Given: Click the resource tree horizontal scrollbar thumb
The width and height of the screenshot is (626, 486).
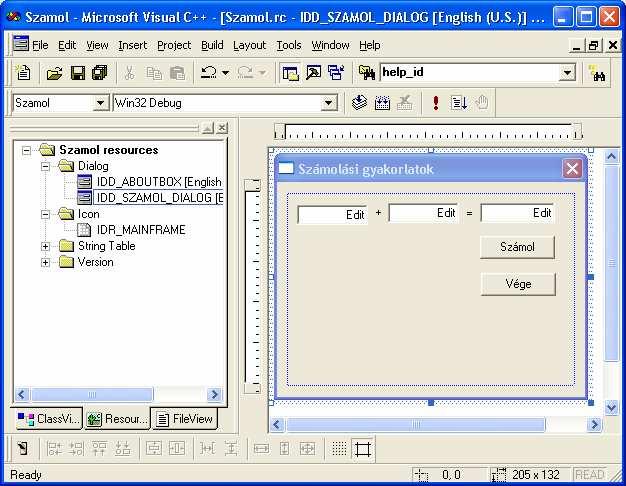Looking at the screenshot, I should click(x=92, y=395).
